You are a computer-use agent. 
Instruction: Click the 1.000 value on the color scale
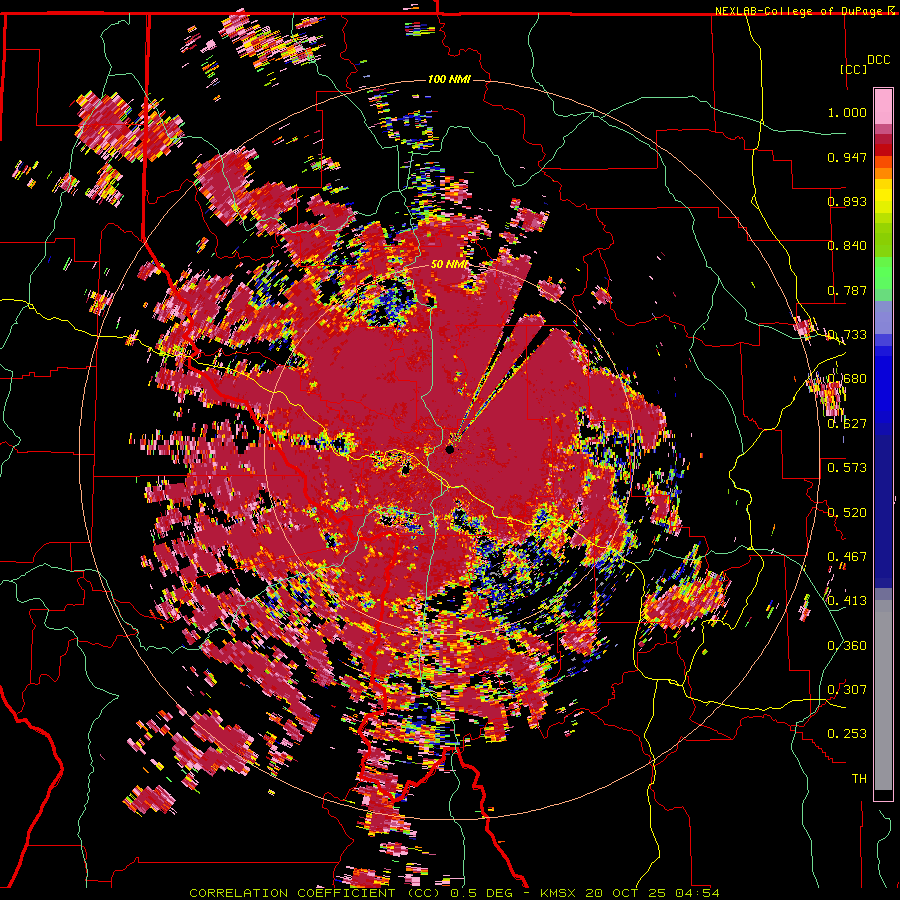(x=847, y=112)
